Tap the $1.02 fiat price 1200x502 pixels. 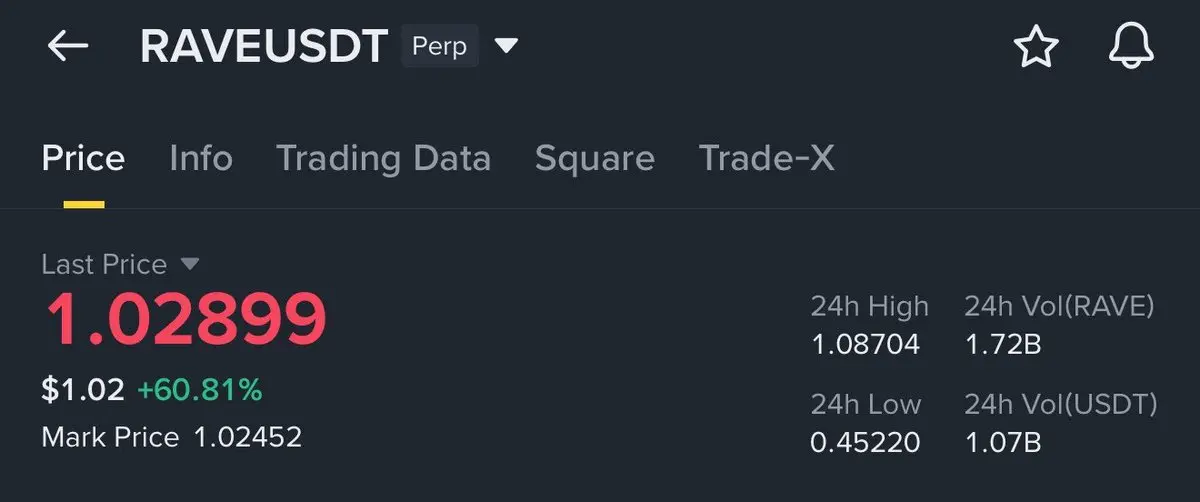[83, 390]
